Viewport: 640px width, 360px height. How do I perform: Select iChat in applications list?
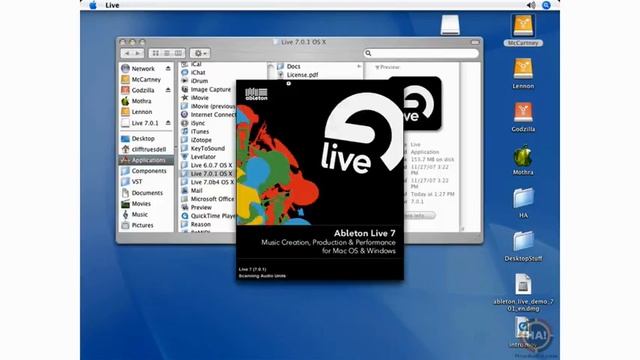click(193, 72)
